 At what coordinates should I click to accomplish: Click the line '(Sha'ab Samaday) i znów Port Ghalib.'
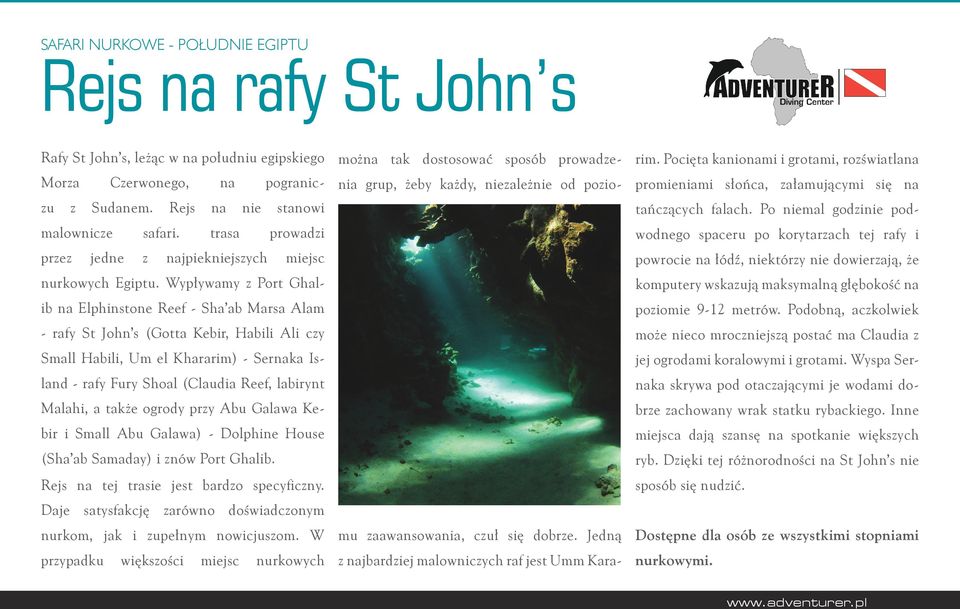click(158, 459)
